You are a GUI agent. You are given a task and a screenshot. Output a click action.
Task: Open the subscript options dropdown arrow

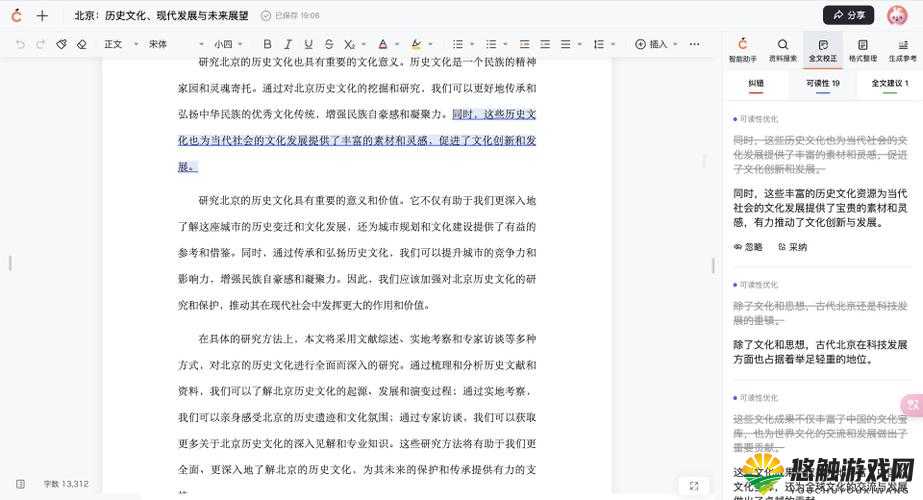[x=364, y=44]
